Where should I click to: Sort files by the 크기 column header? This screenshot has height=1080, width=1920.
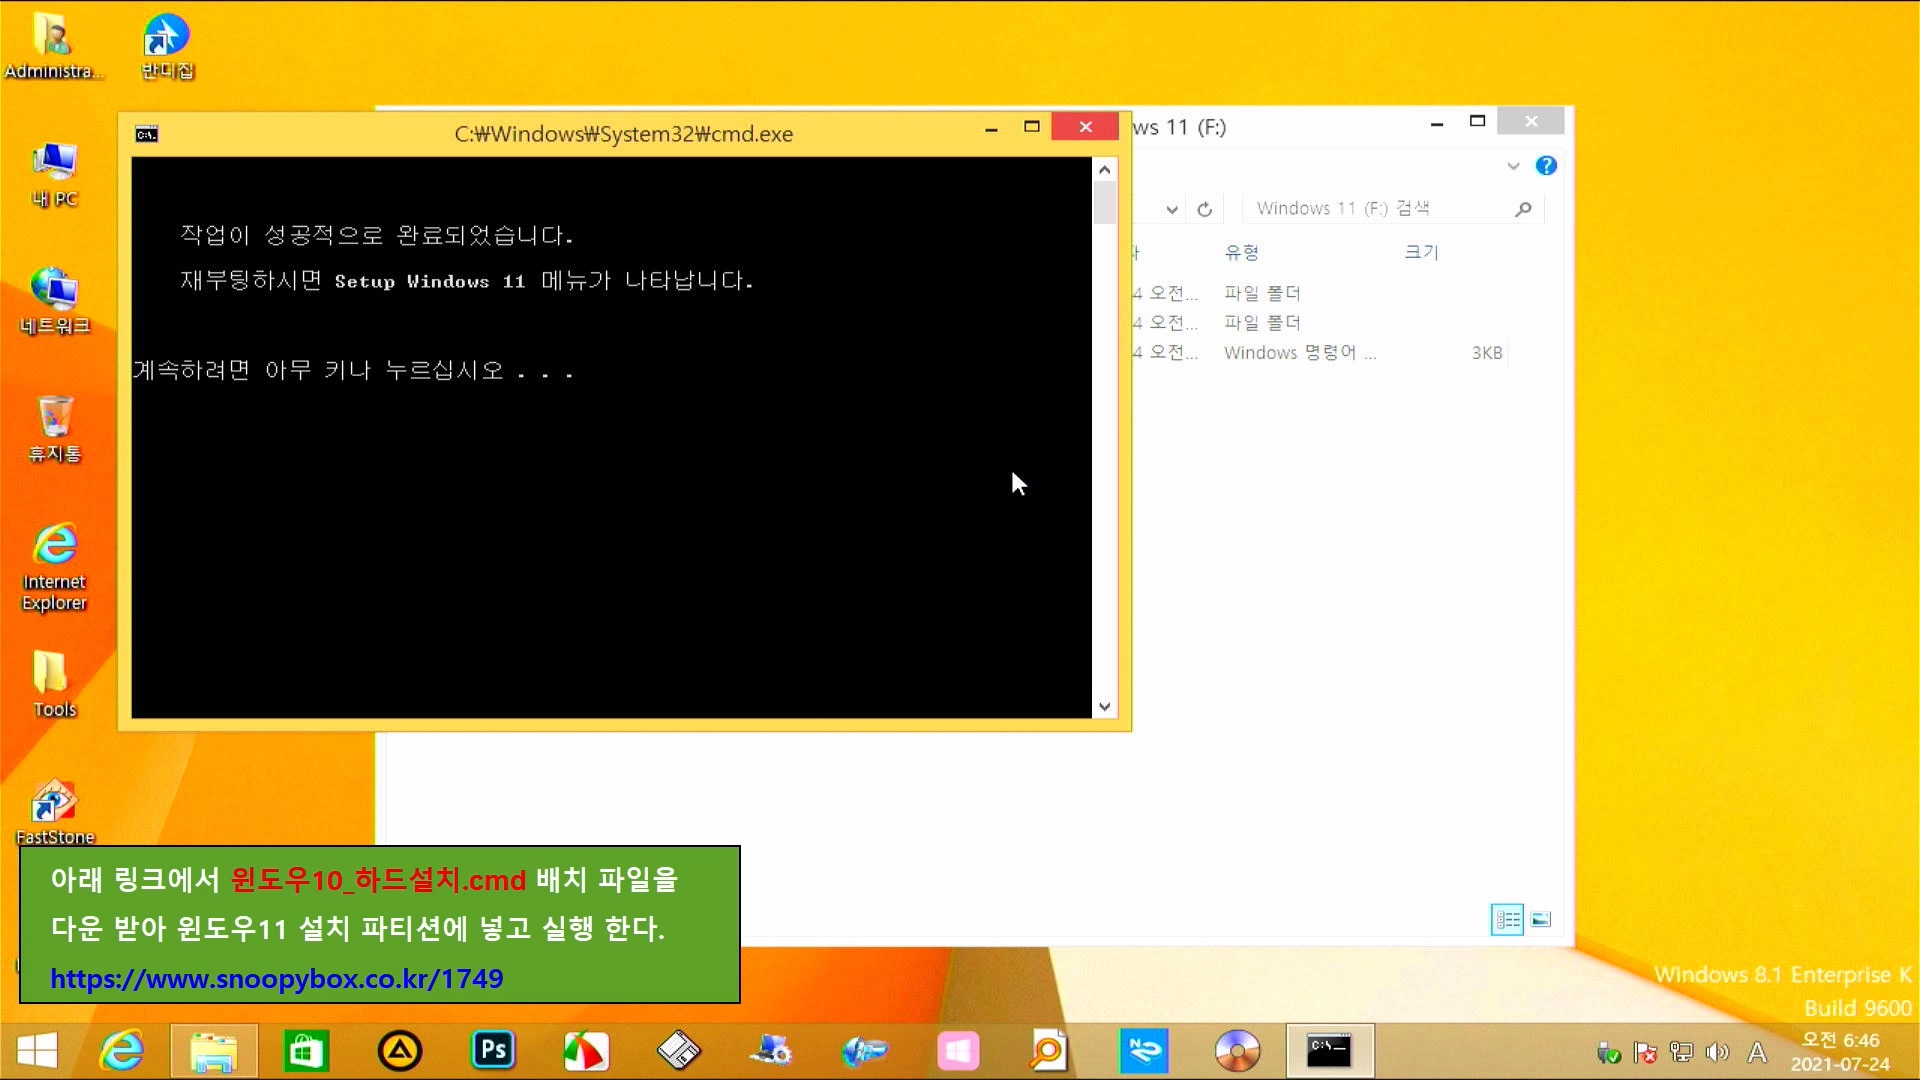click(x=1420, y=252)
